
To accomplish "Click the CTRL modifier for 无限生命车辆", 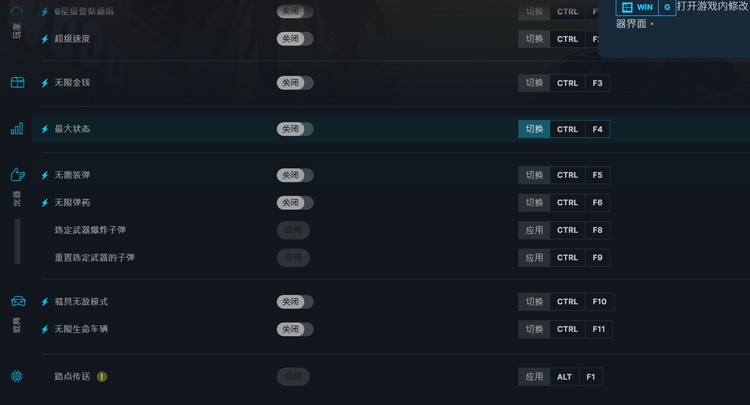I will (567, 329).
